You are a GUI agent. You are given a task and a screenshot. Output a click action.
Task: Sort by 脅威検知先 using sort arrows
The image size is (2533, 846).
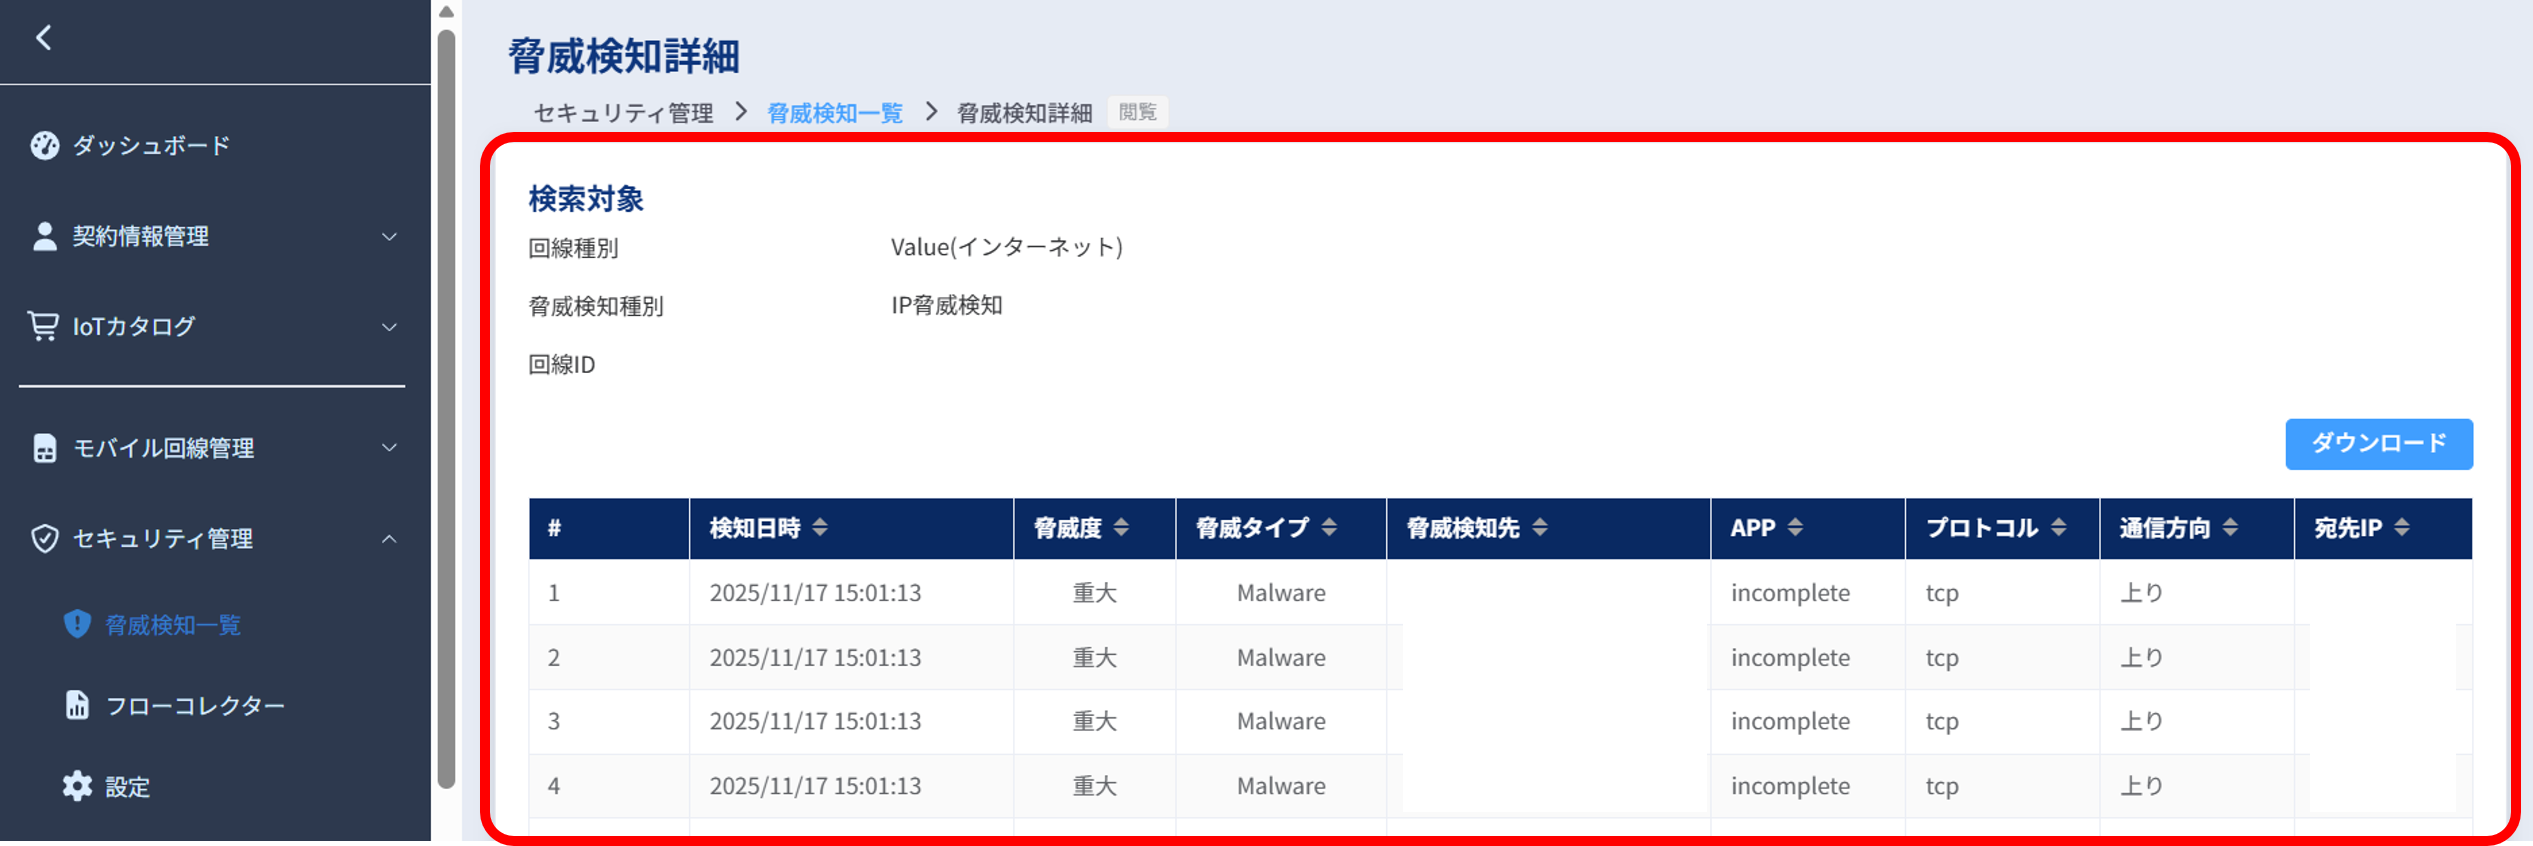1540,528
